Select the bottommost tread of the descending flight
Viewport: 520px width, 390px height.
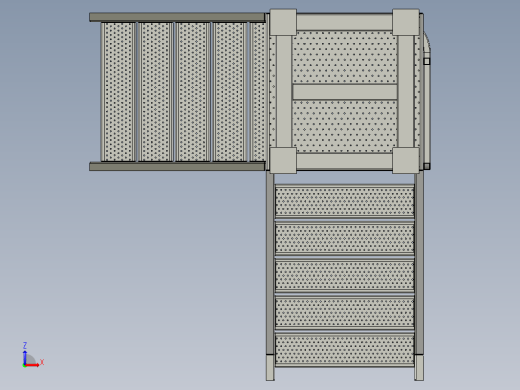pyautogui.click(x=345, y=350)
